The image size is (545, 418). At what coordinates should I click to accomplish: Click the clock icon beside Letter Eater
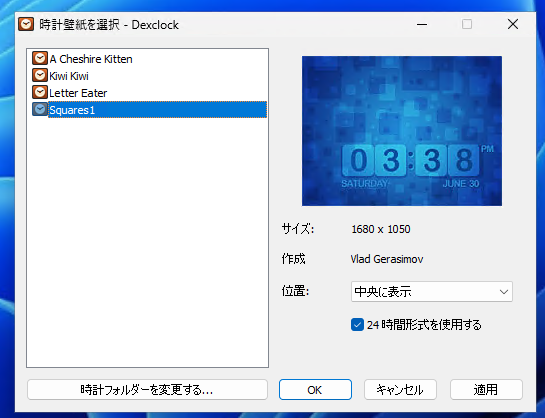click(x=40, y=92)
